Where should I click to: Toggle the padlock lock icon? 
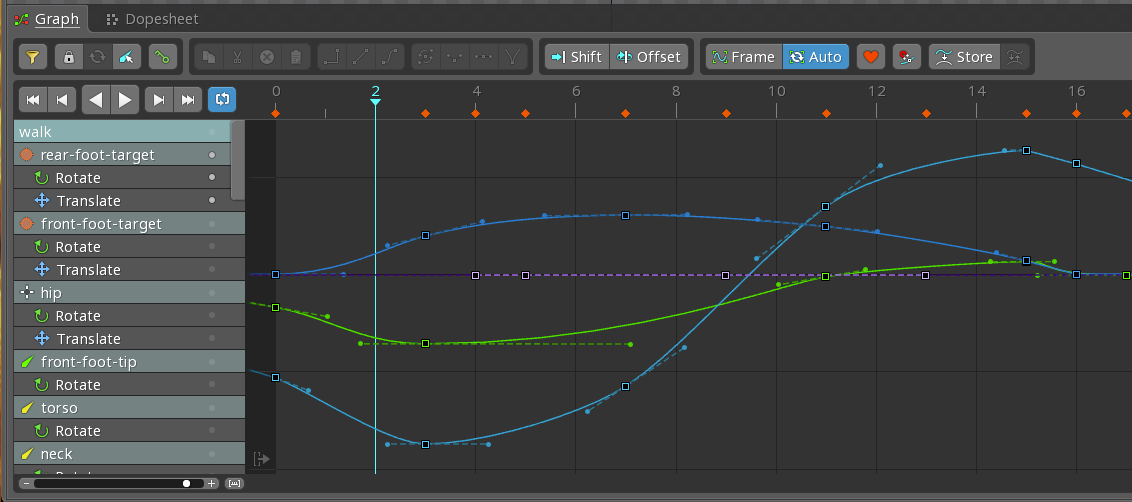[69, 57]
